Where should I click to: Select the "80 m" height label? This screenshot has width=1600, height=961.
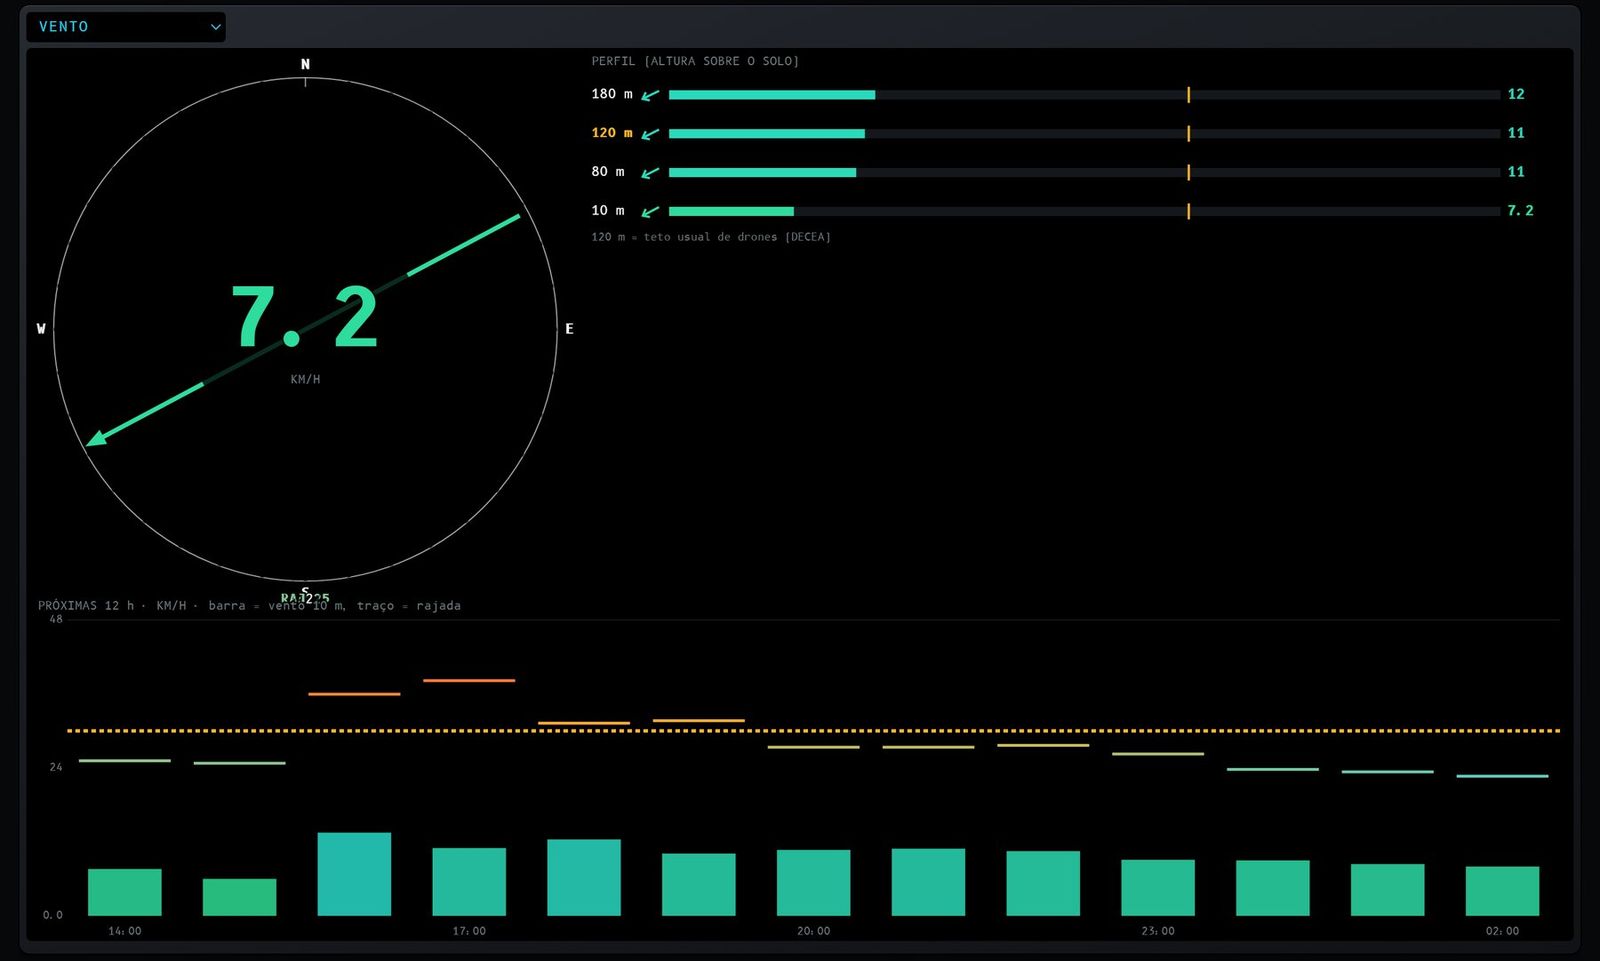(608, 172)
